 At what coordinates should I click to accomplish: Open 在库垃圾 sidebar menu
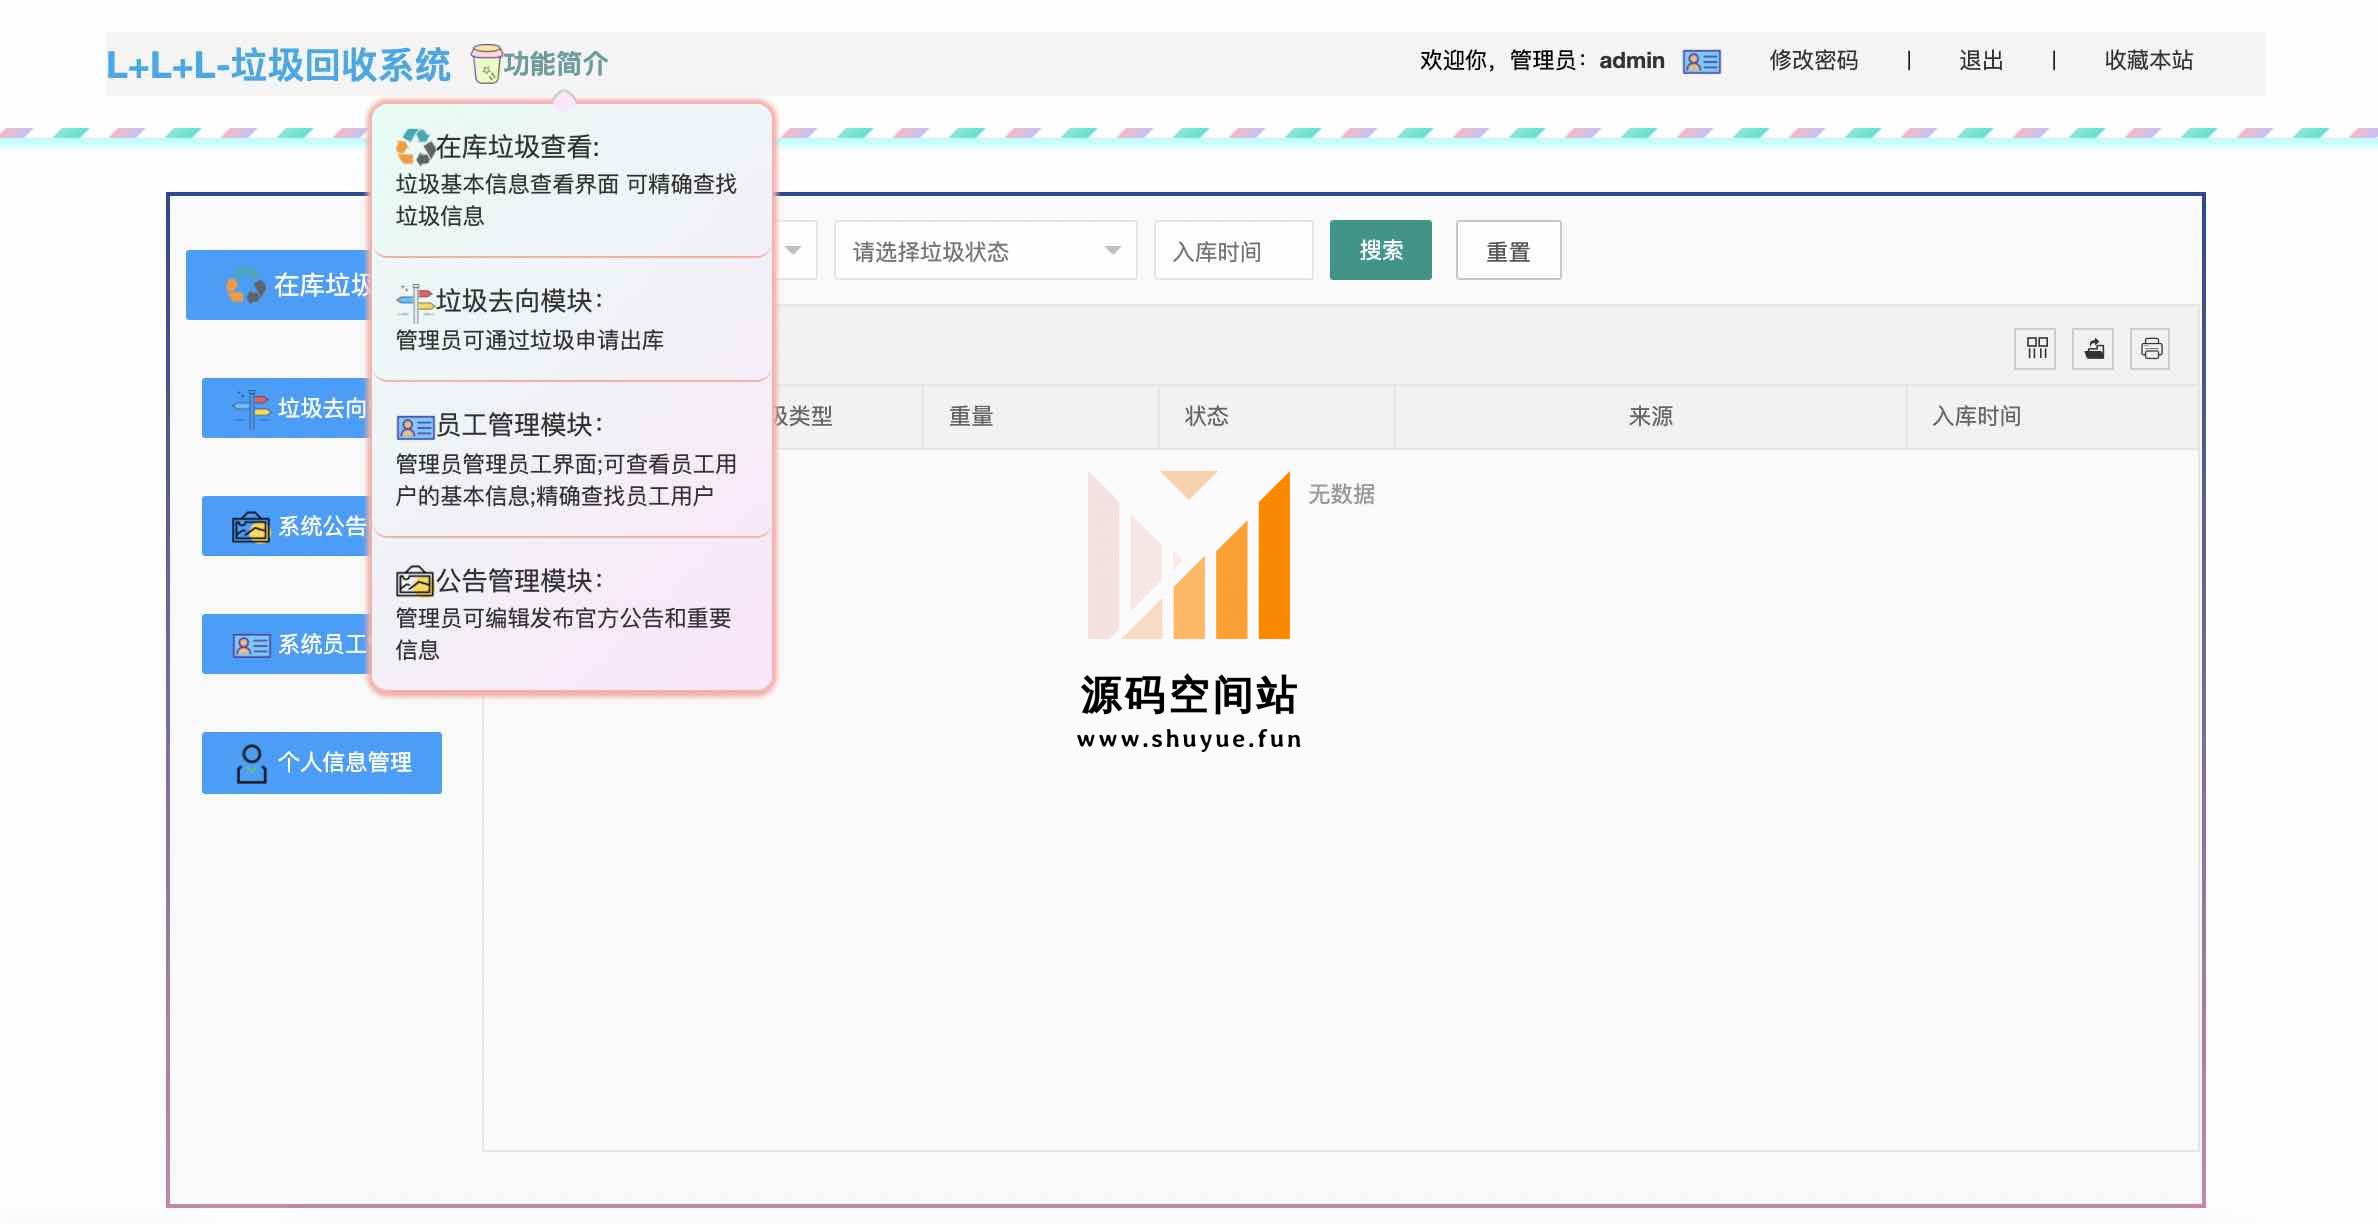coord(279,285)
